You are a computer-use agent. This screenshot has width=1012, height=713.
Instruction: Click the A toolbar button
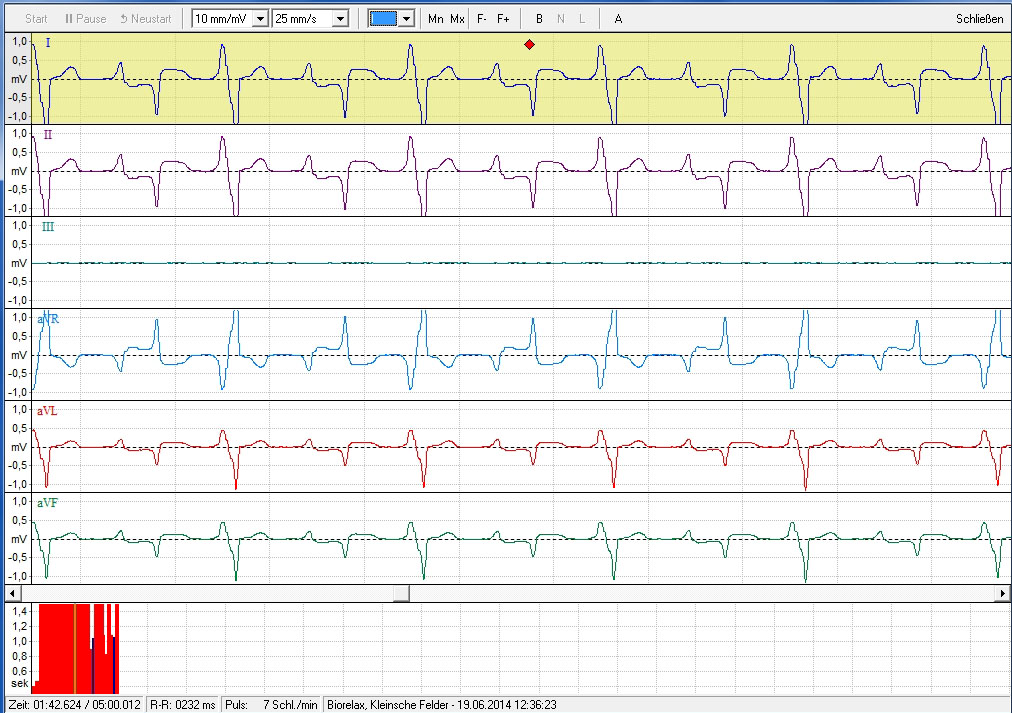pos(618,19)
